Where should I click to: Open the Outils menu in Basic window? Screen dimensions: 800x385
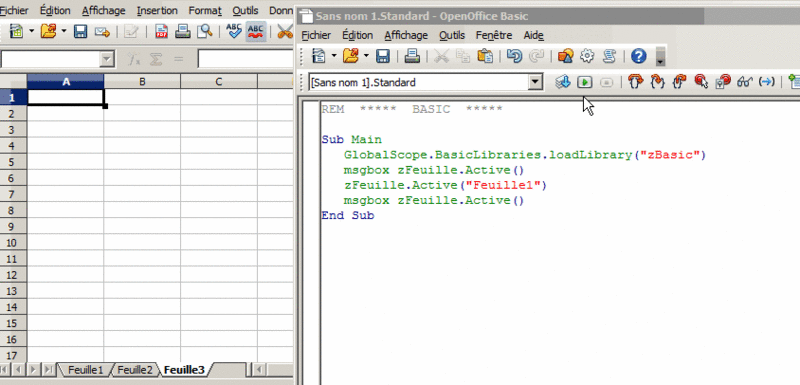(452, 35)
